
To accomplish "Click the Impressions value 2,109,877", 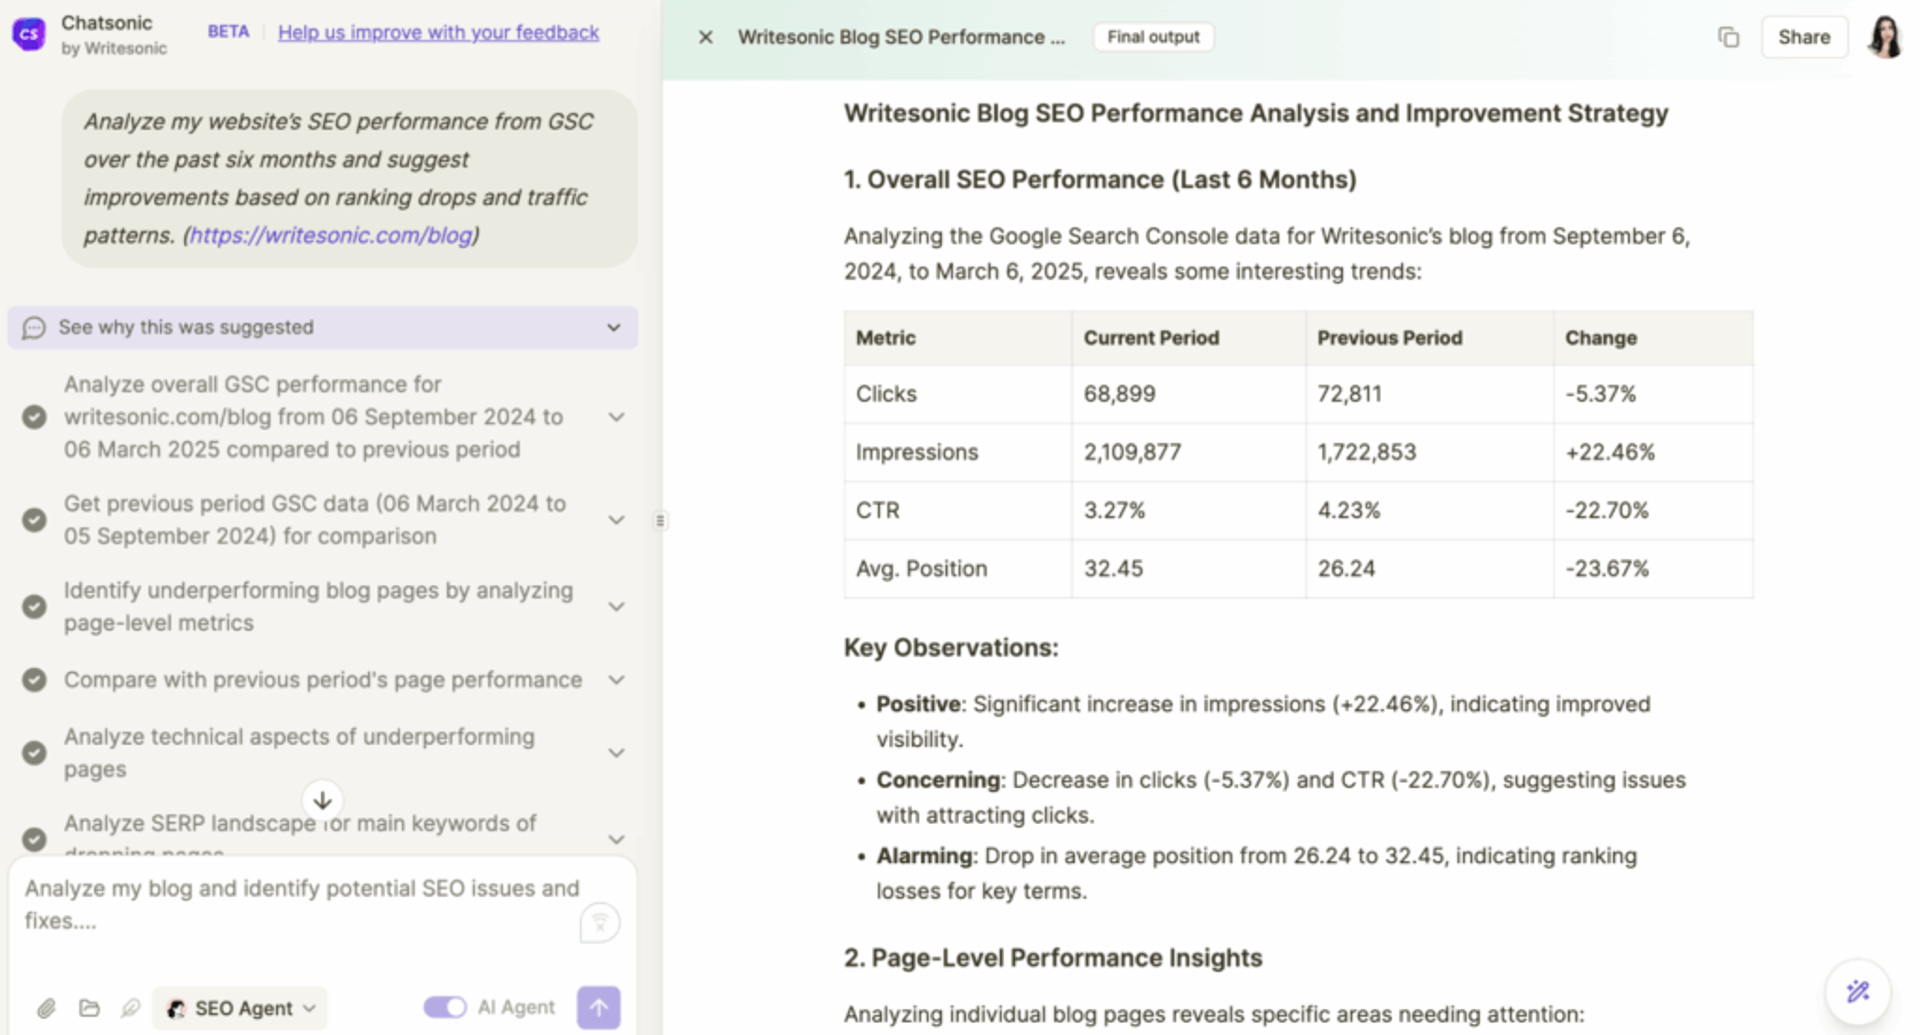I will 1132,452.
